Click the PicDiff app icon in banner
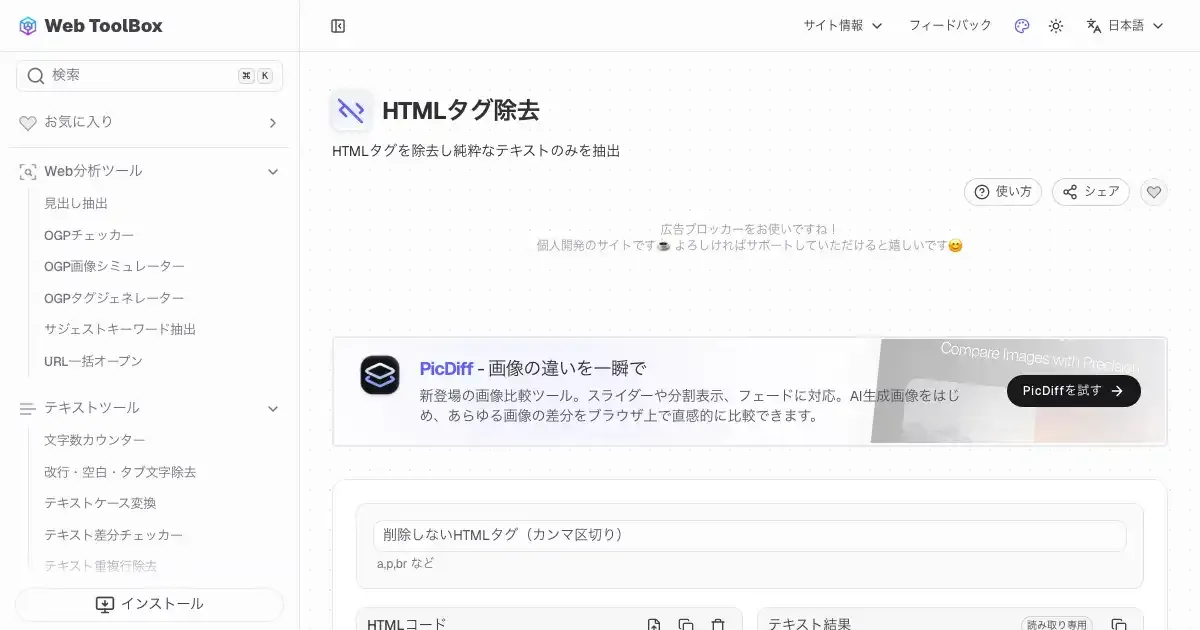The width and height of the screenshot is (1200, 630). pyautogui.click(x=380, y=375)
